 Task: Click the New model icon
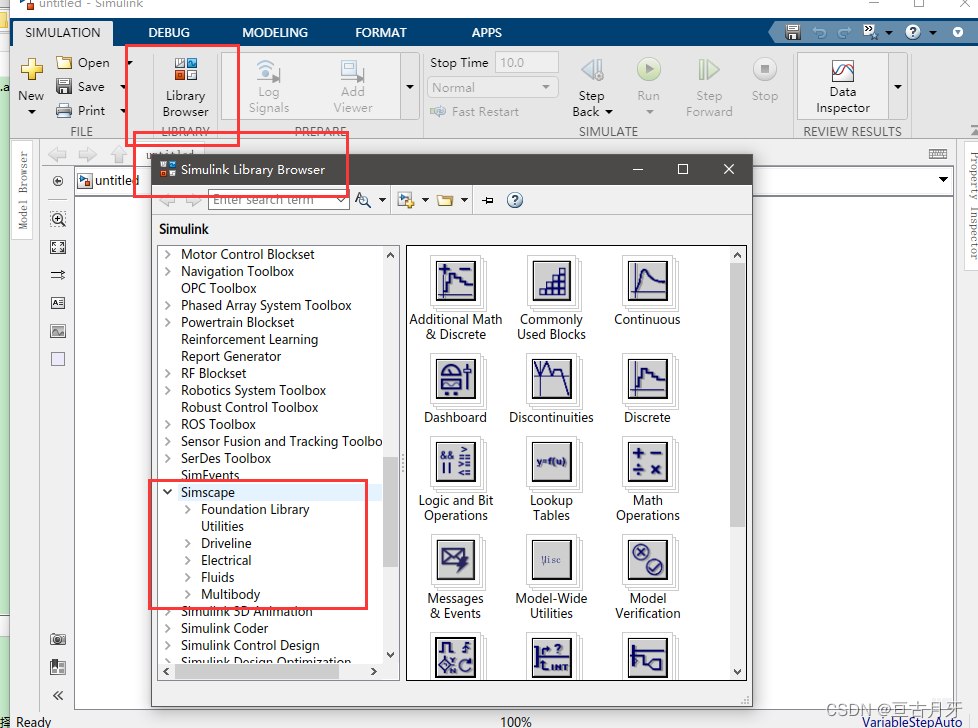[x=31, y=69]
